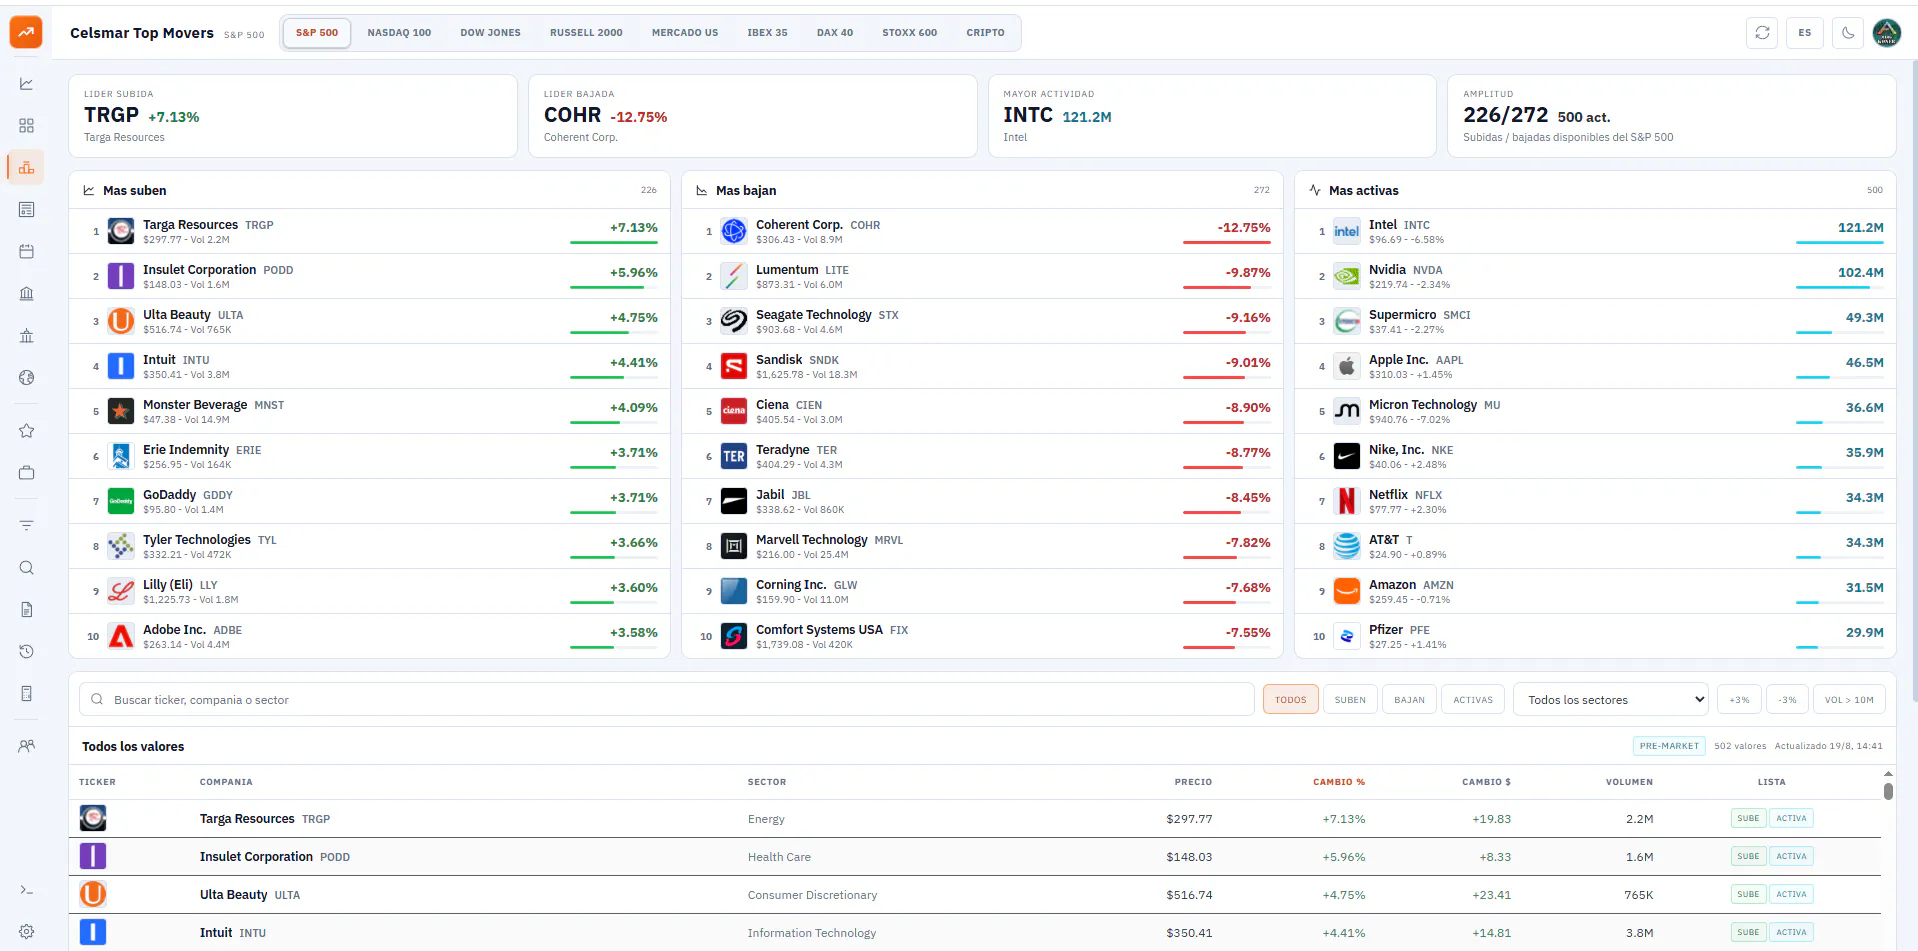Switch to the RUSSELL 2000 tab
This screenshot has height=951, width=1918.
pos(586,33)
